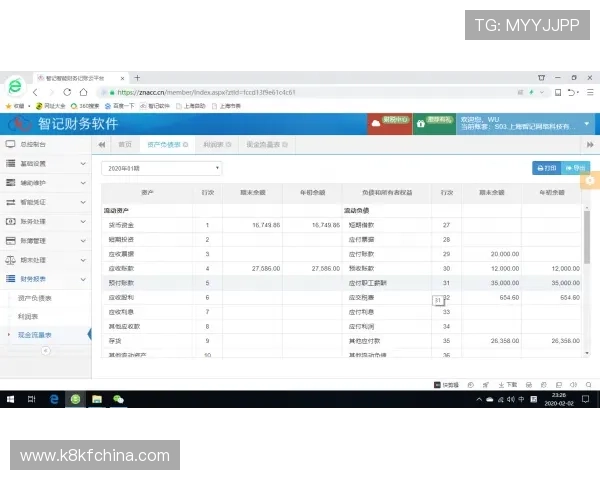Expand the 期末处理 sidebar menu
This screenshot has width=600, height=480.
click(46, 260)
